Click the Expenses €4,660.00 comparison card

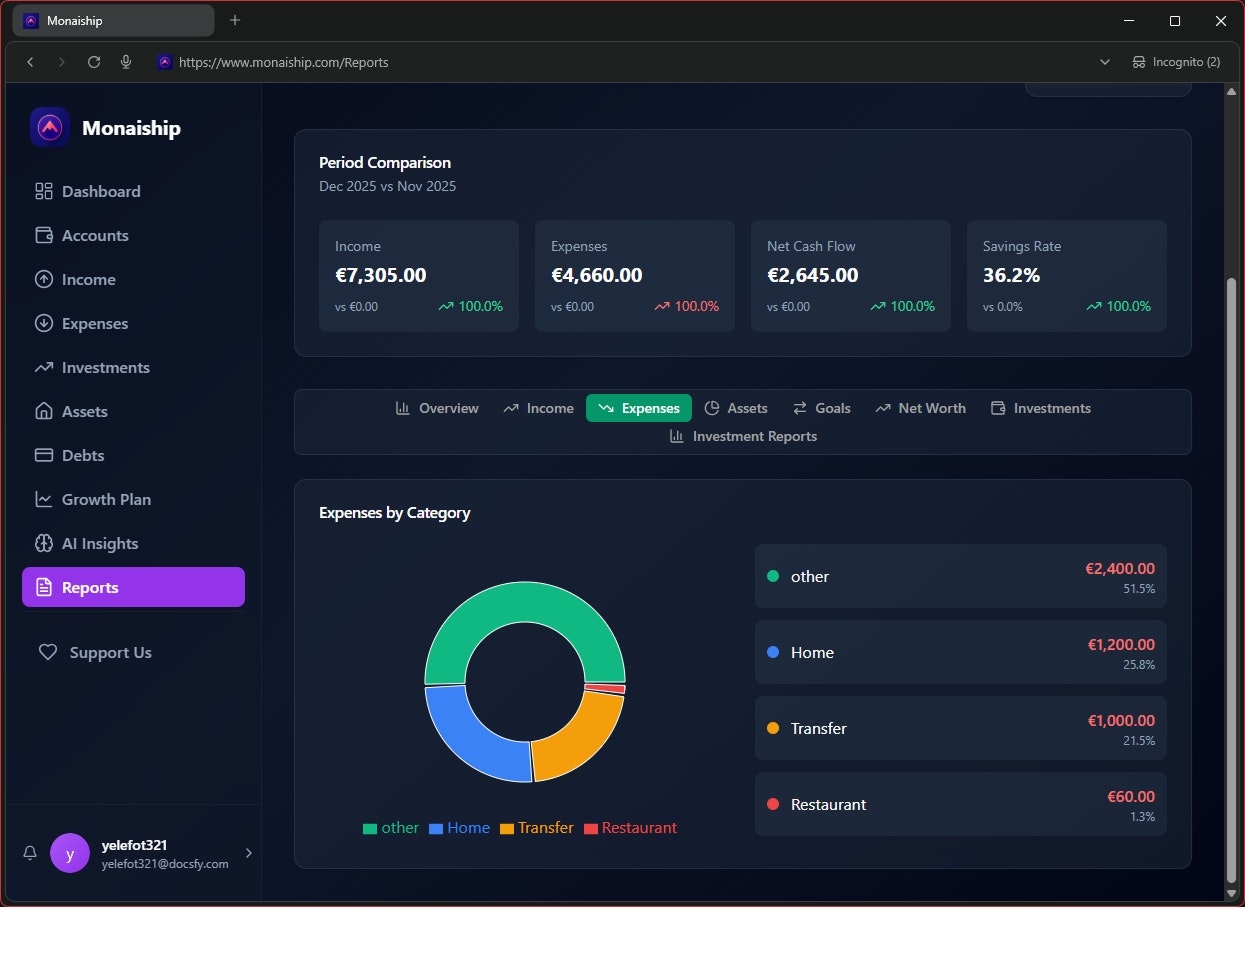pyautogui.click(x=635, y=276)
